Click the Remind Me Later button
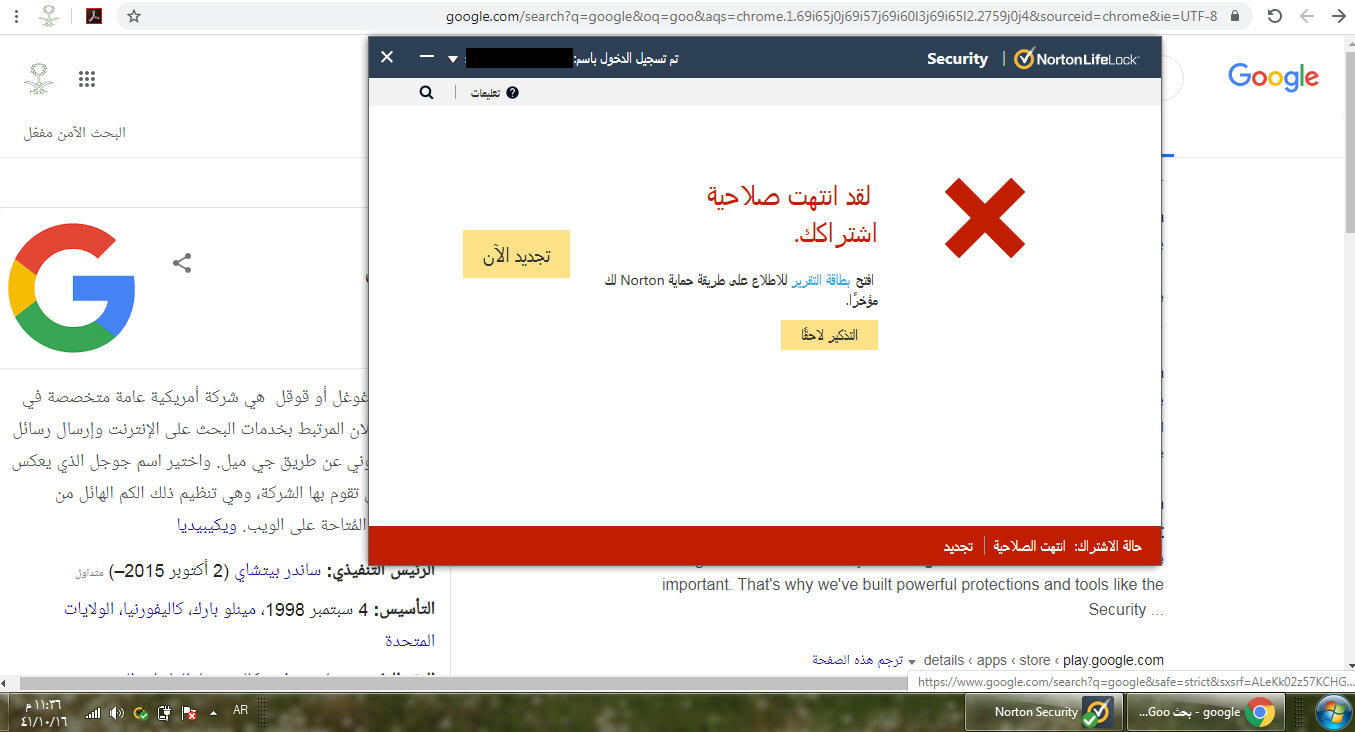1355x732 pixels. (x=829, y=335)
